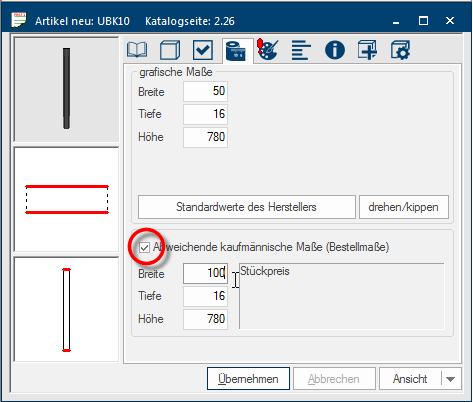The width and height of the screenshot is (473, 402).
Task: Click the drehen/kippen button
Action: click(x=404, y=207)
